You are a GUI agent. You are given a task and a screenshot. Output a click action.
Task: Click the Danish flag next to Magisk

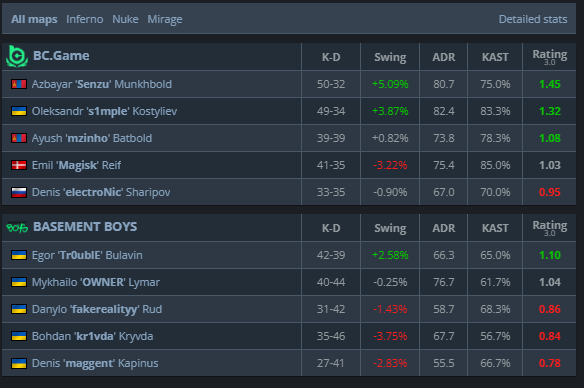[x=19, y=165]
